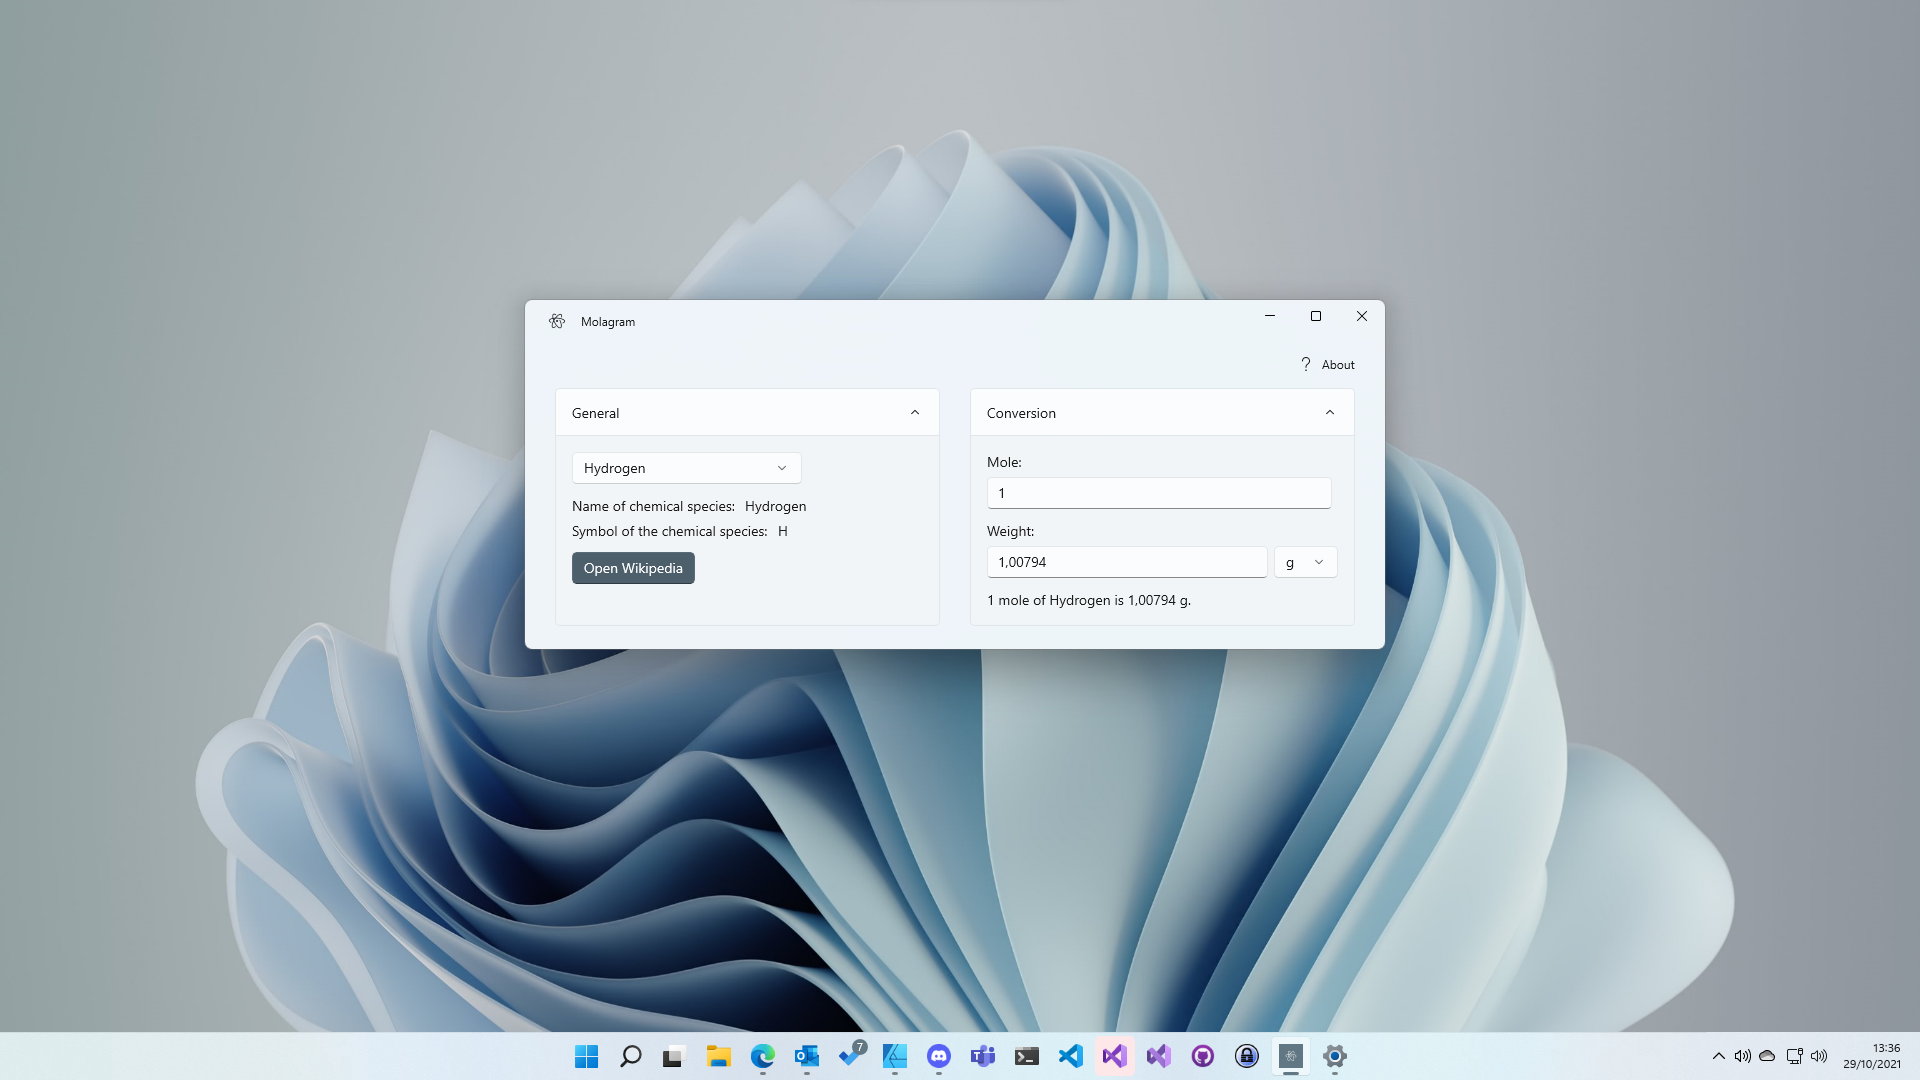Click the Open Wikipedia button

point(632,567)
